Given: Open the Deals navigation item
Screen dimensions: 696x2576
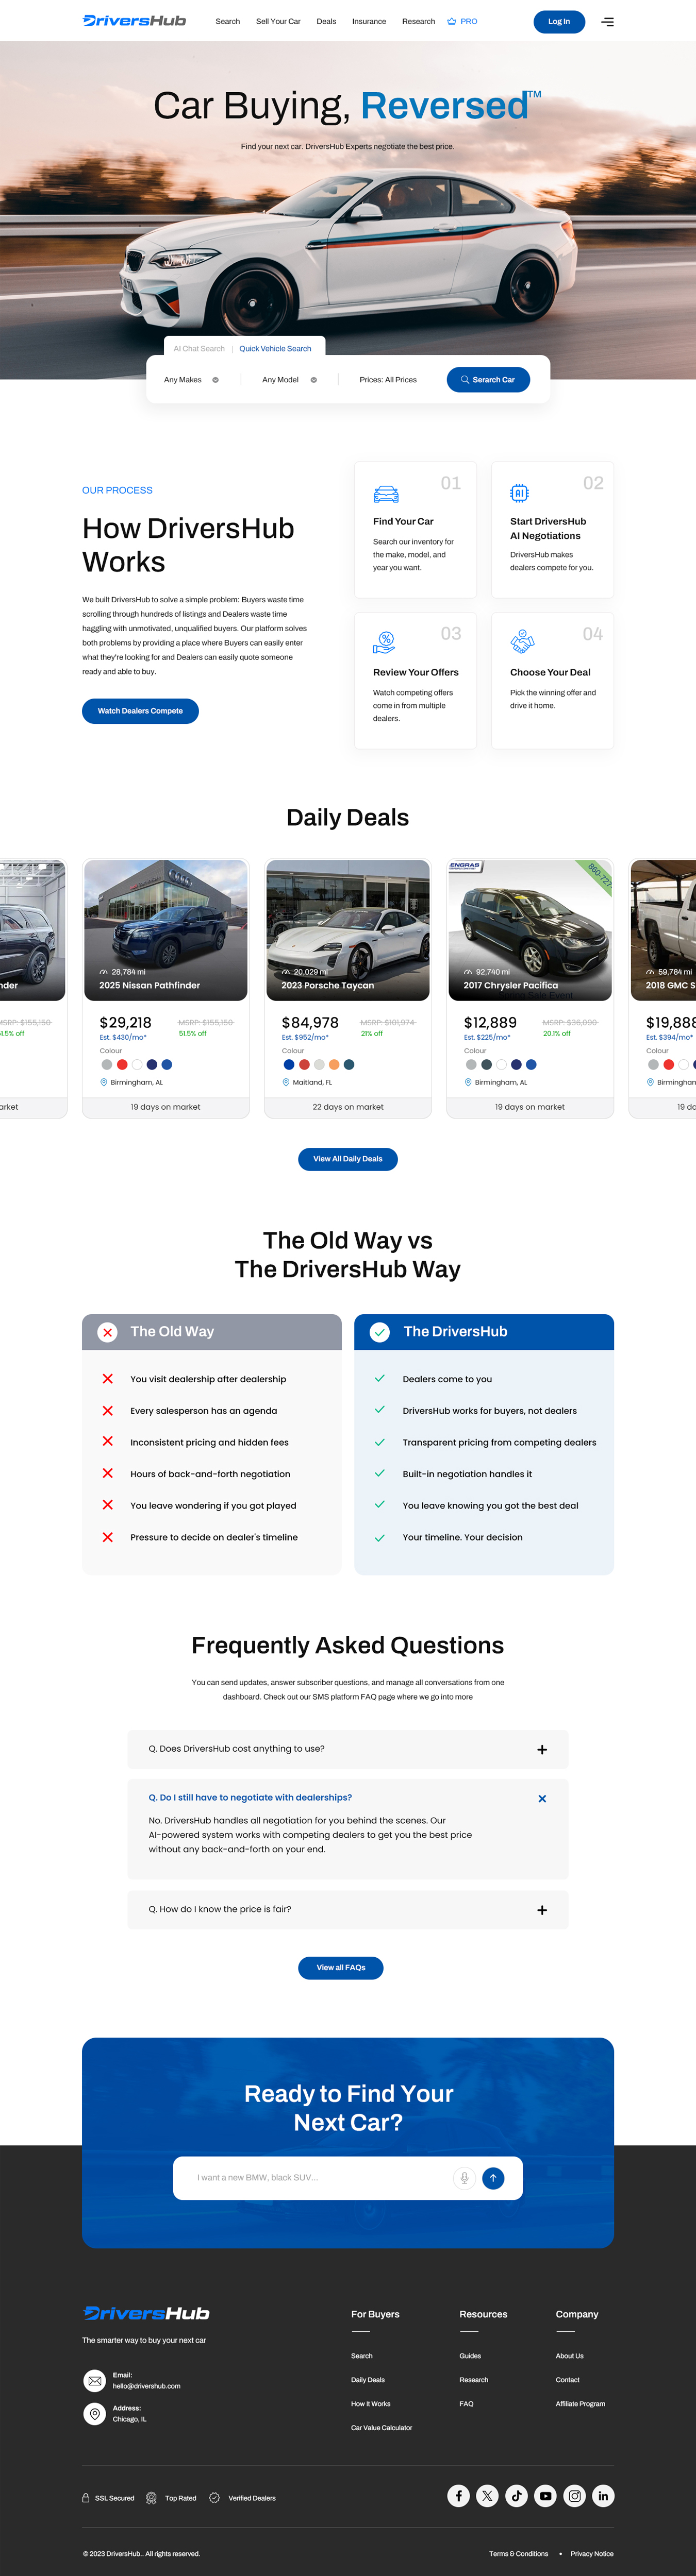Looking at the screenshot, I should [326, 21].
